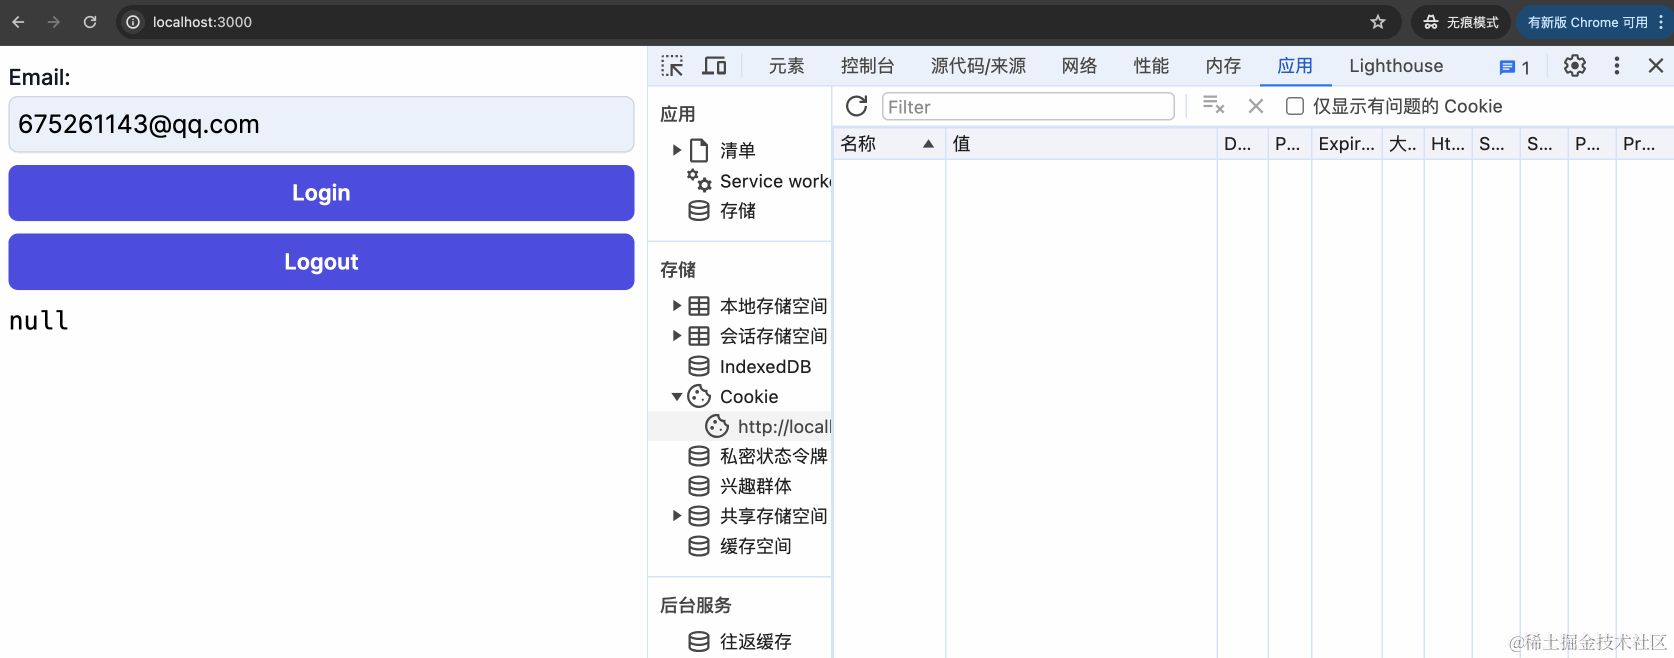Image resolution: width=1674 pixels, height=658 pixels.
Task: Click the 会话存储空间 label
Action: tap(774, 336)
